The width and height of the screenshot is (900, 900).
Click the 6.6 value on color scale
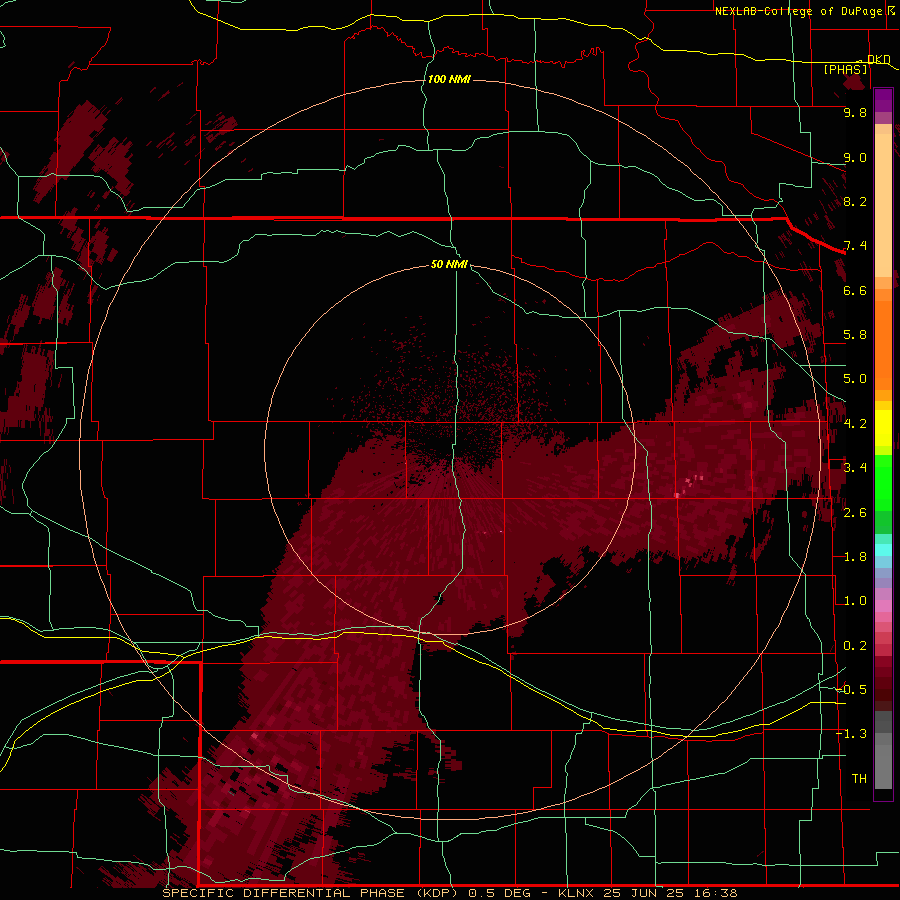tap(855, 290)
